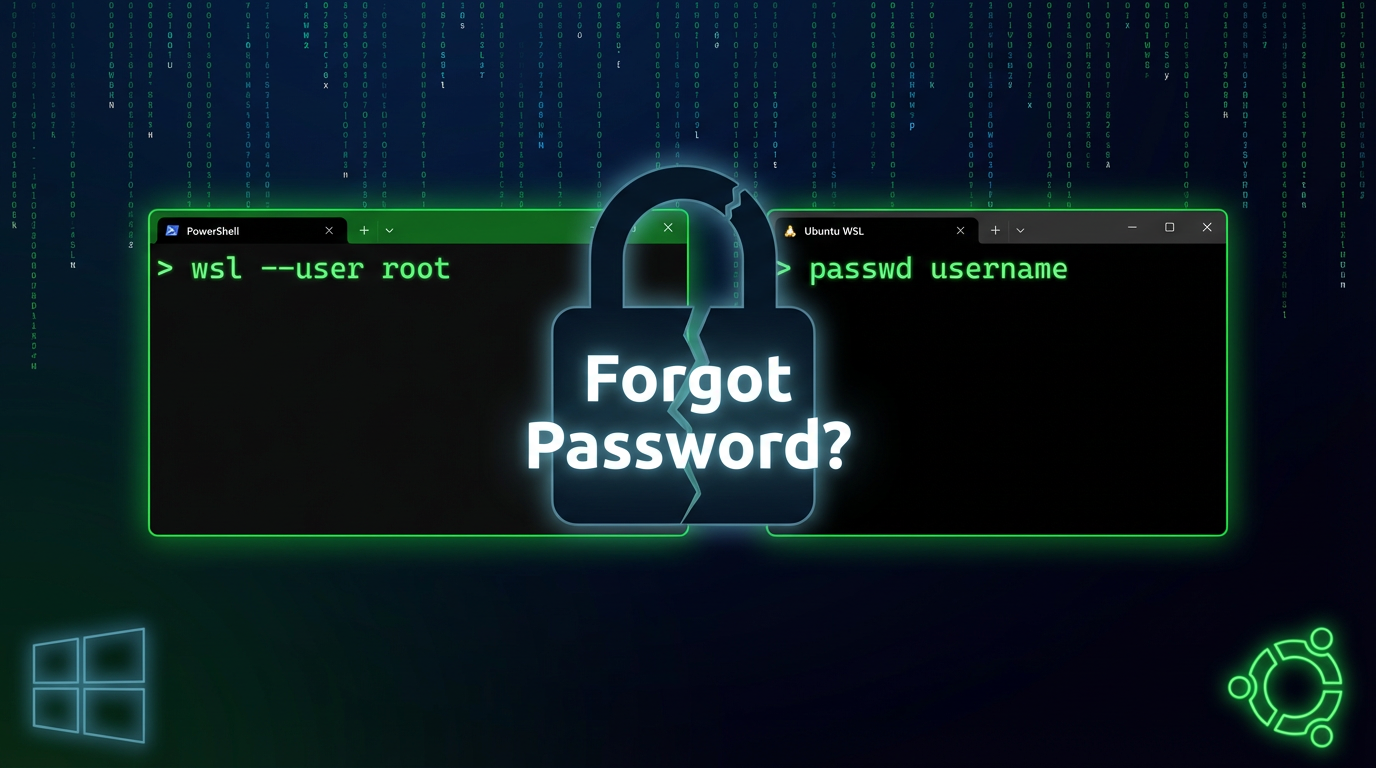Click the glowing Windows logo
This screenshot has width=1376, height=768.
(89, 685)
